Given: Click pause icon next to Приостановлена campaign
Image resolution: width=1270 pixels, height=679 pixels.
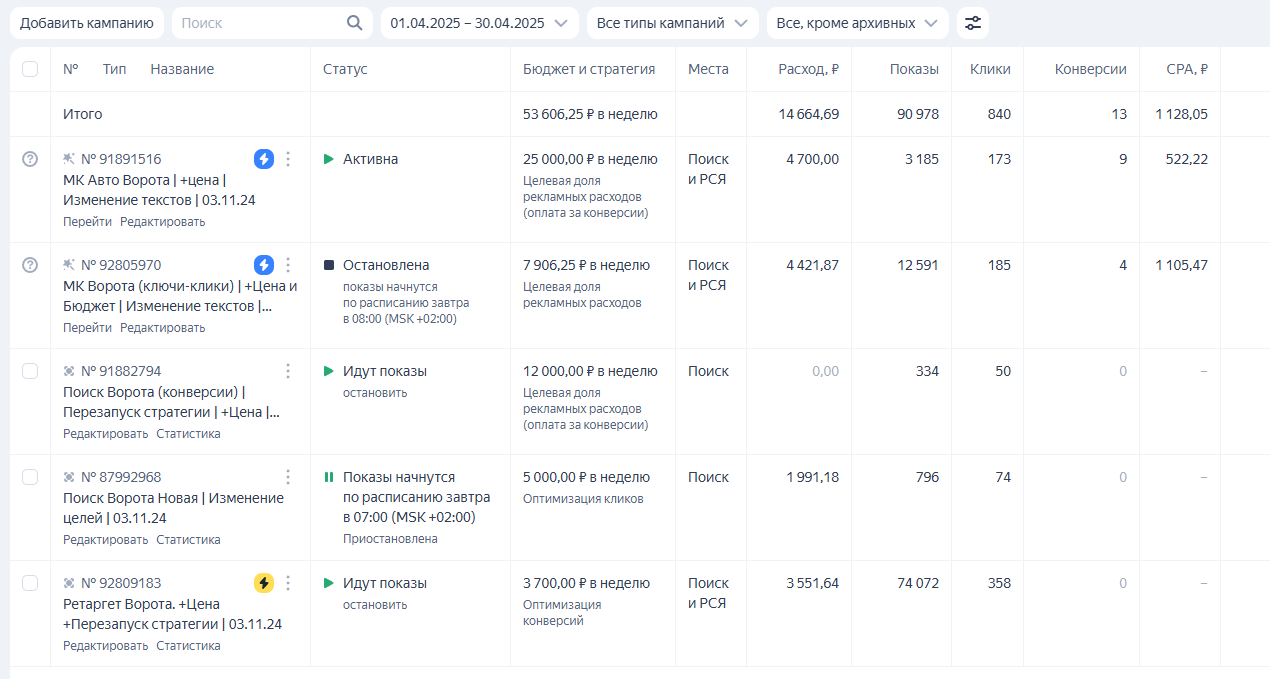Looking at the screenshot, I should 329,477.
